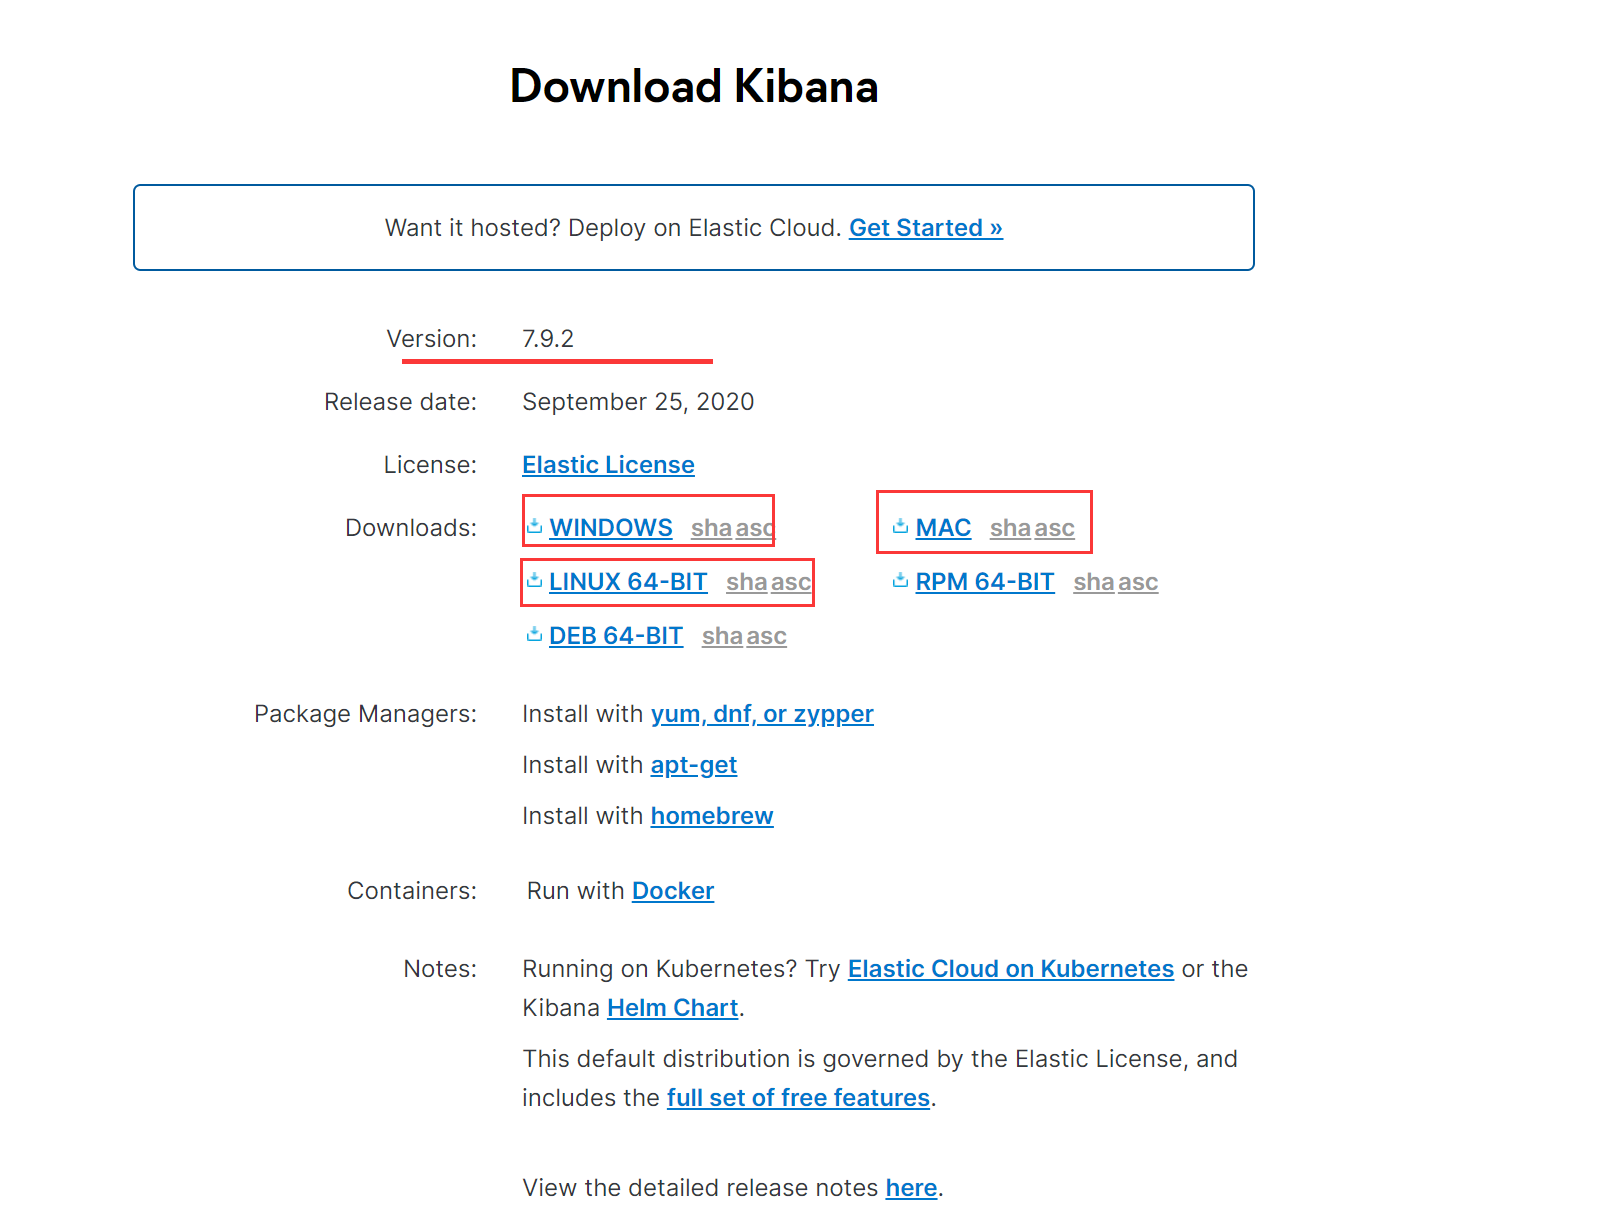Download Kibana for WINDOWS
The image size is (1608, 1218).
click(x=611, y=528)
